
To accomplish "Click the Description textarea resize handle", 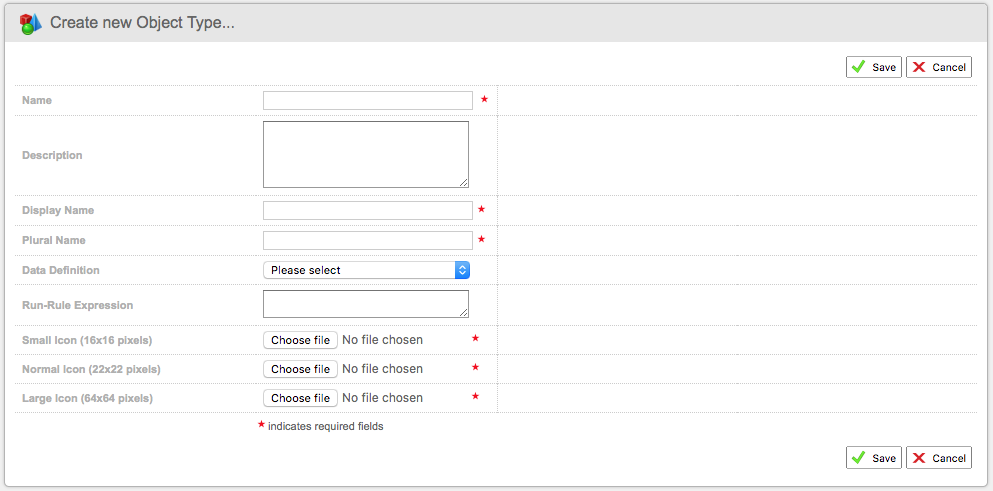I will coord(464,183).
